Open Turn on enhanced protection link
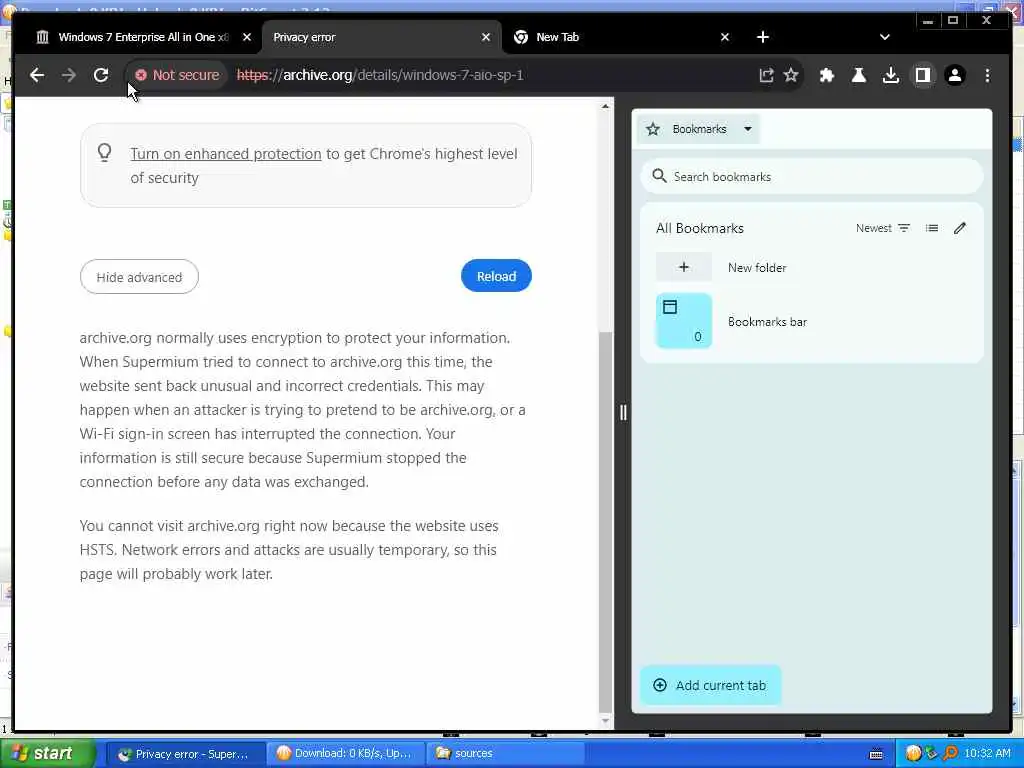Screen dimensions: 1024x768 226,154
